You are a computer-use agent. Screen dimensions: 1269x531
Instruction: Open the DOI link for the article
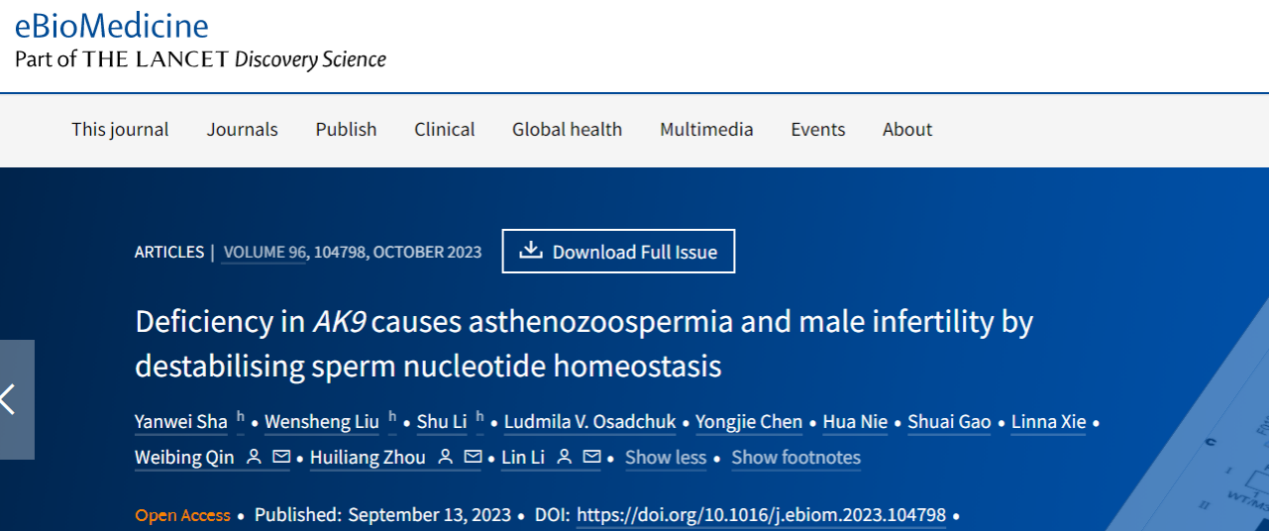(x=761, y=515)
